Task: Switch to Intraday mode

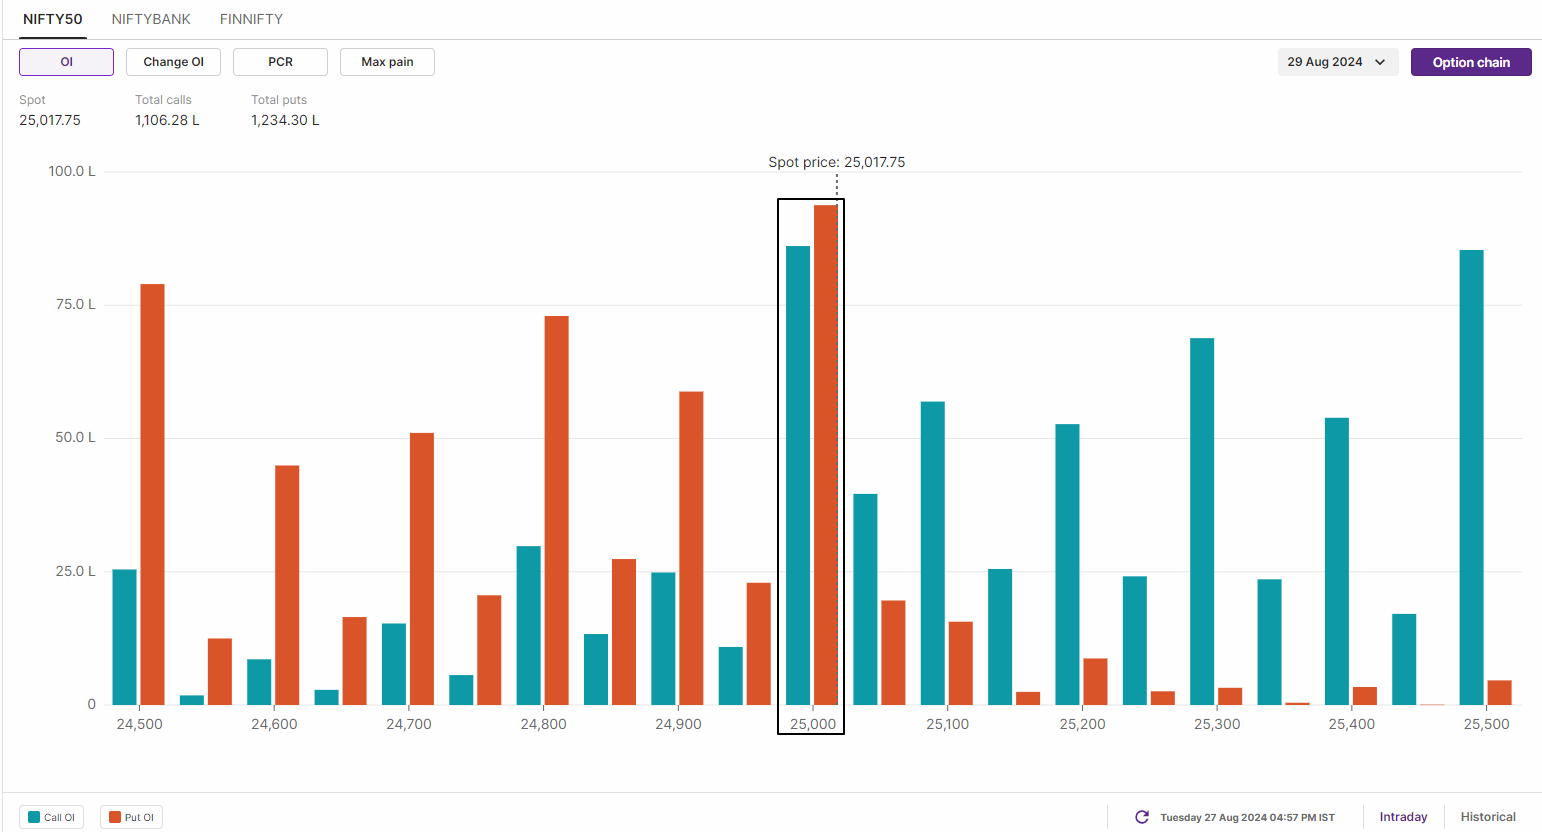Action: pos(1403,817)
